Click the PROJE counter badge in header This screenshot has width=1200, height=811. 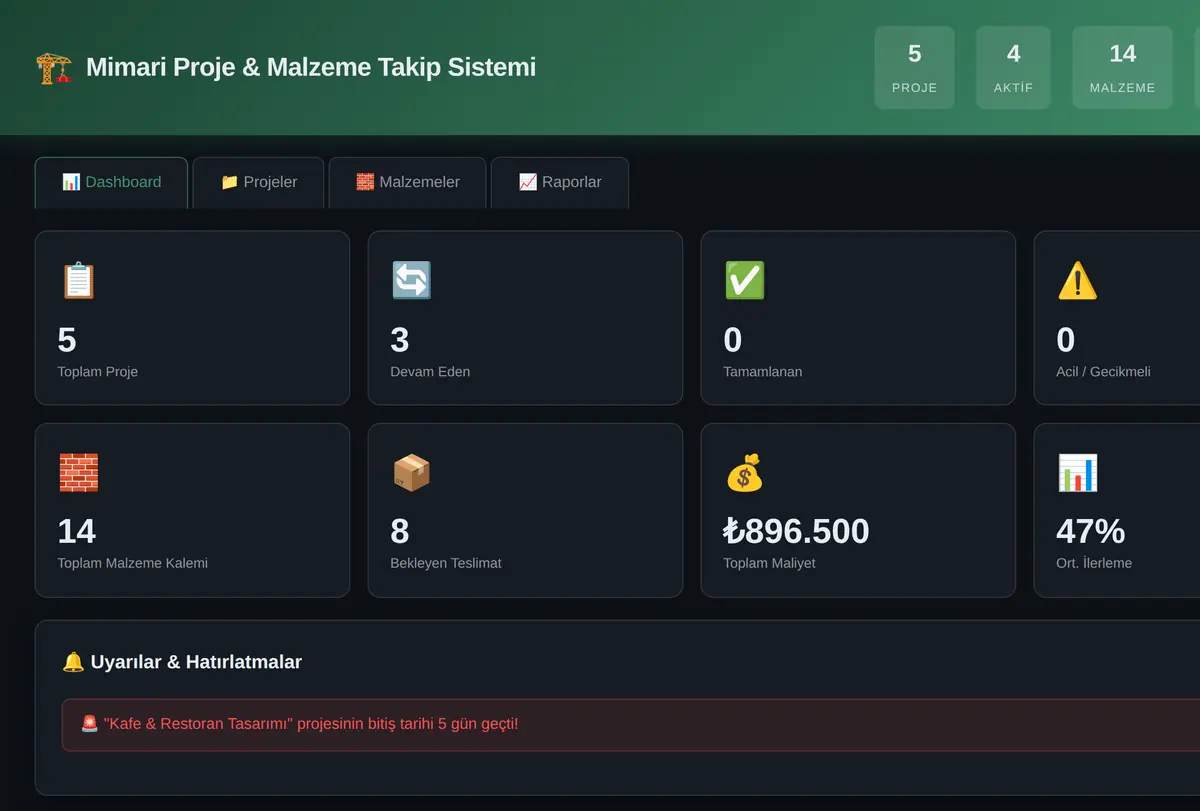coord(914,67)
